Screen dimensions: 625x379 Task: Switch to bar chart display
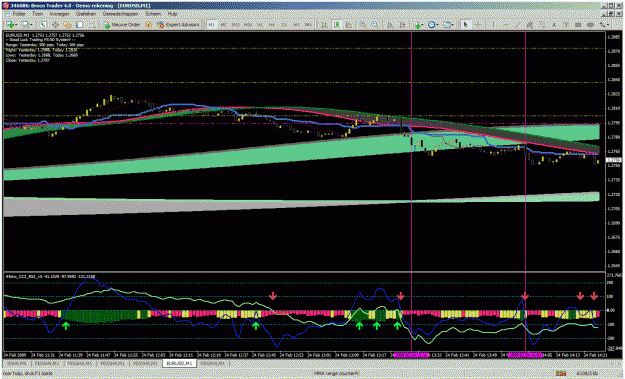(324, 25)
